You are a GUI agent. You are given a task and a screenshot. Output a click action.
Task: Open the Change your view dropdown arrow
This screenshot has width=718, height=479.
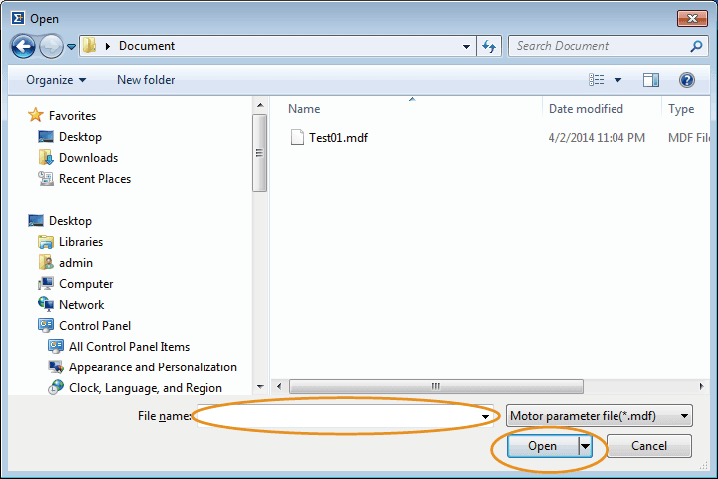point(618,80)
